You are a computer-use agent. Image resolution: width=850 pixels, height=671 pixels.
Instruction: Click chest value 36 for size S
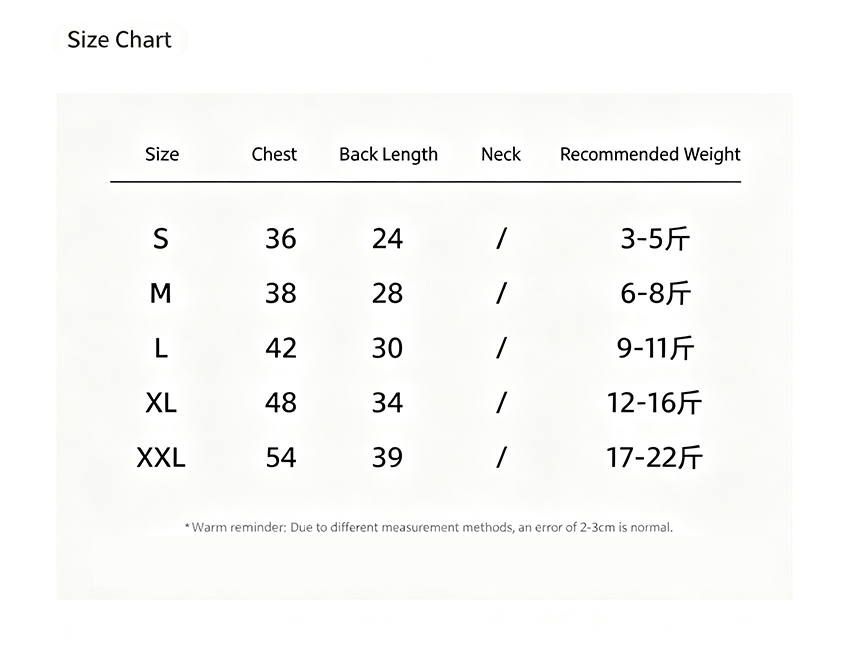coord(281,238)
